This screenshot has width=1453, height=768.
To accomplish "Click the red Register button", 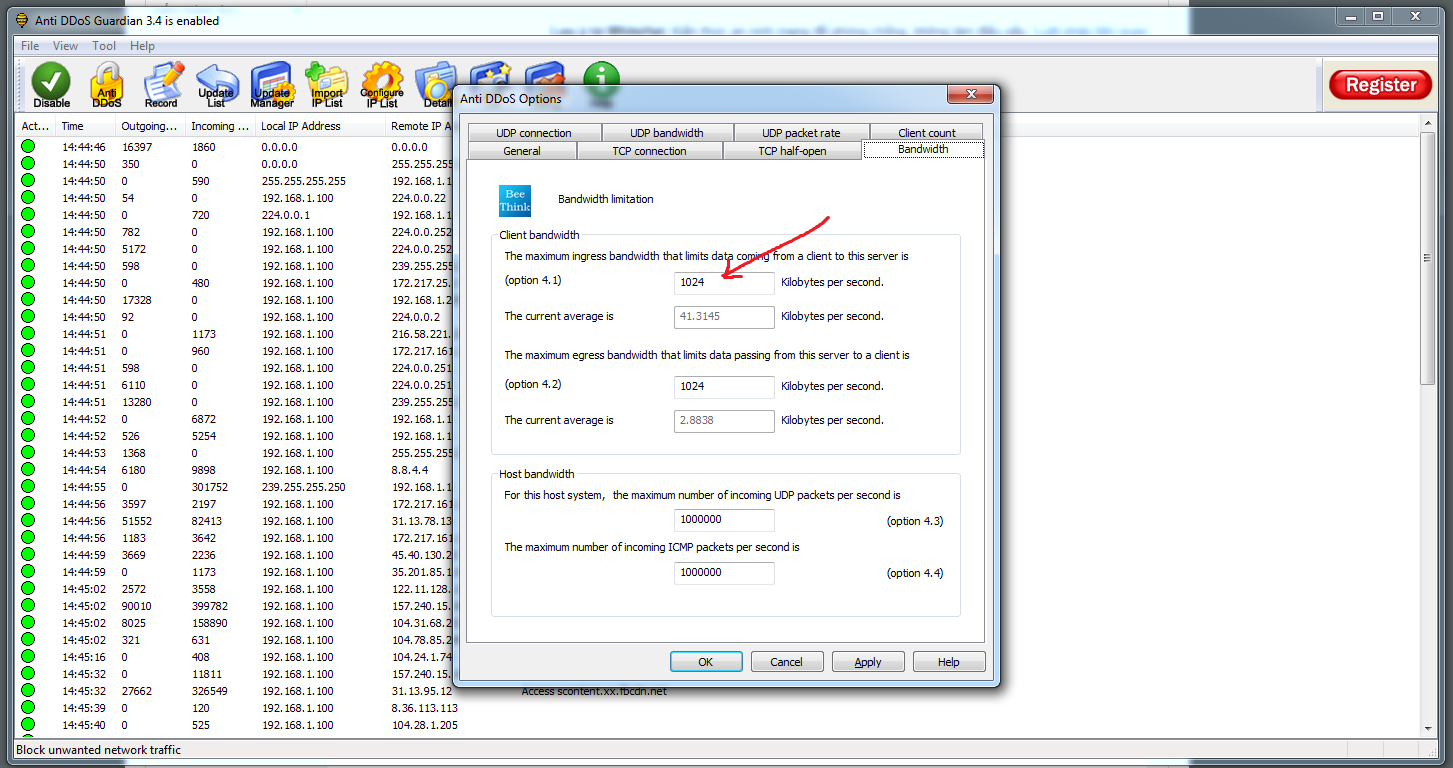I will click(x=1381, y=85).
